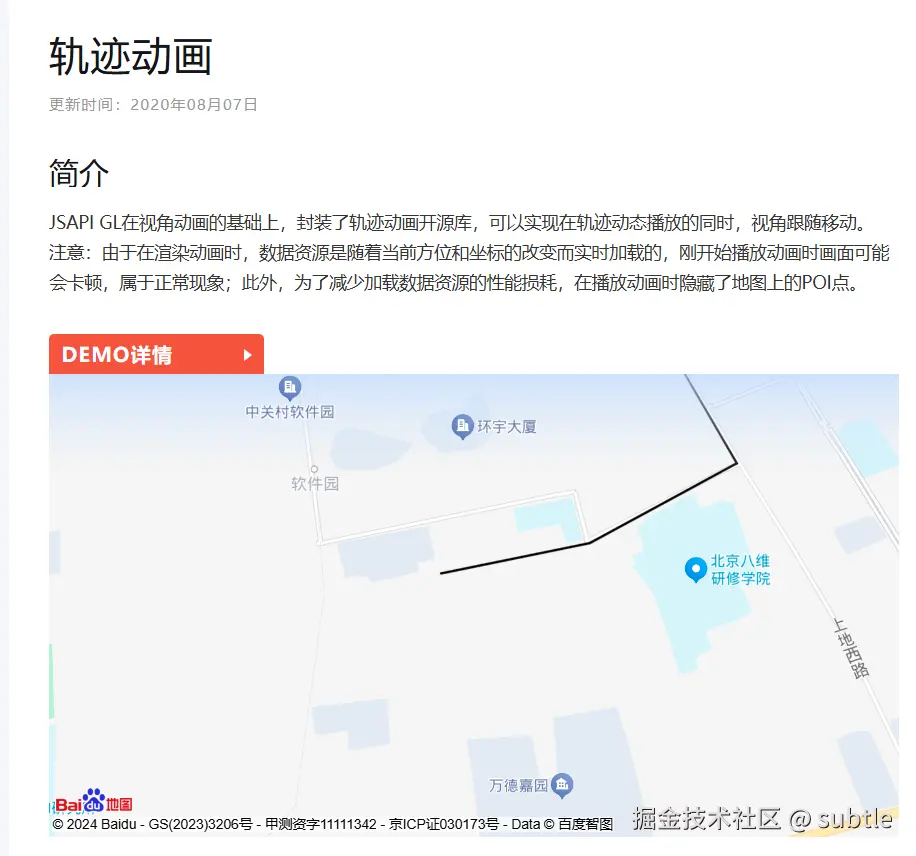
Task: Click the 环宇大厦 building pin icon
Action: coord(462,427)
